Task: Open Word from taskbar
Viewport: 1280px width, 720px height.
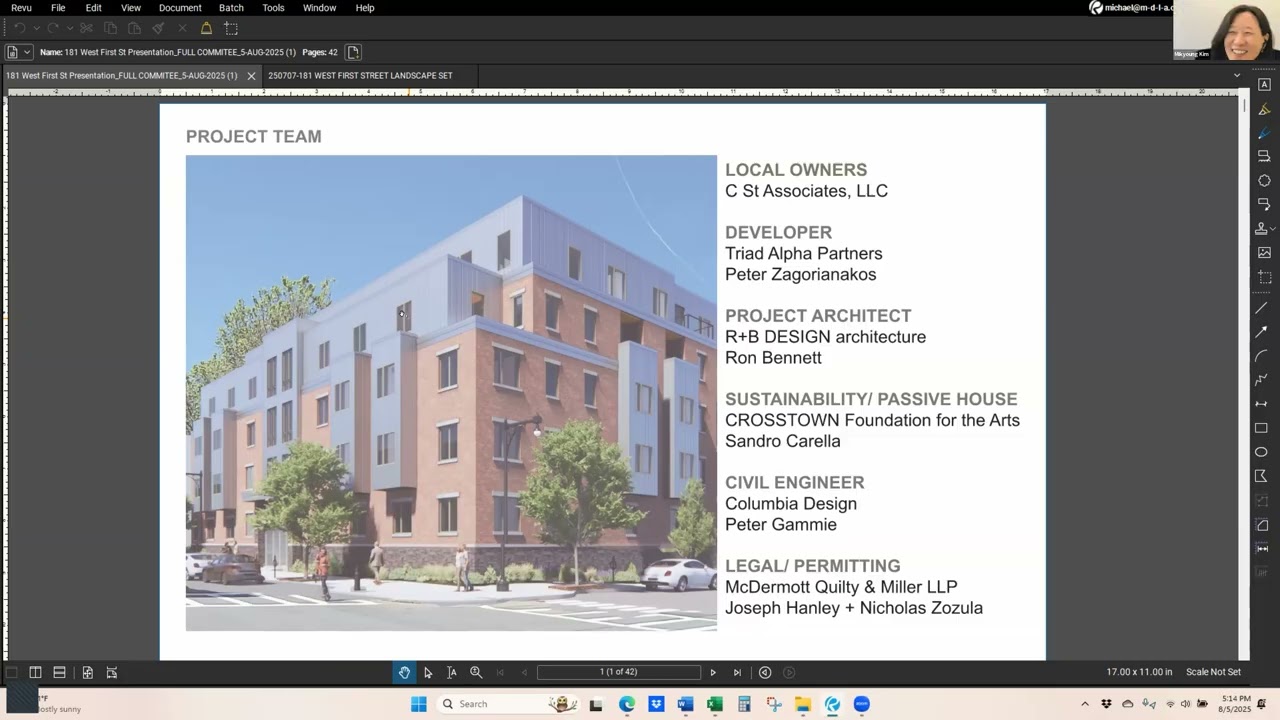Action: point(685,704)
